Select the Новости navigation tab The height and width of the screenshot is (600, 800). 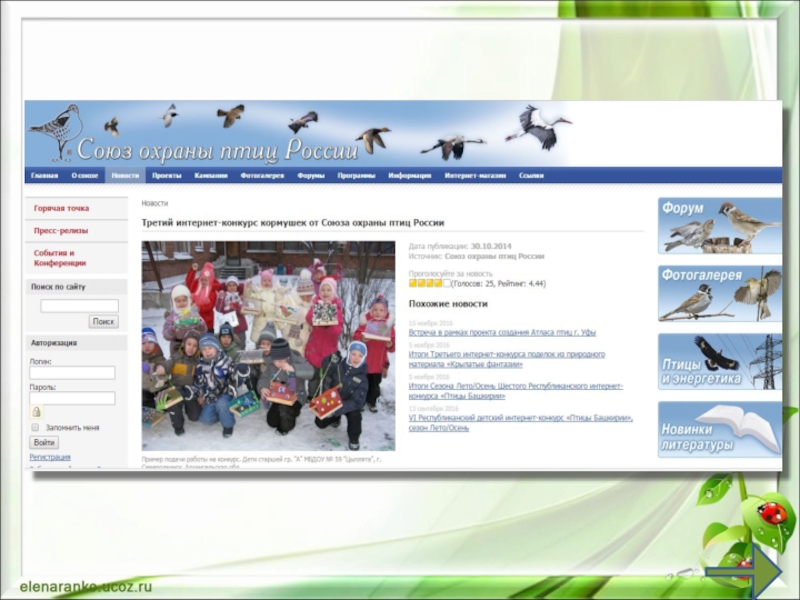(125, 176)
